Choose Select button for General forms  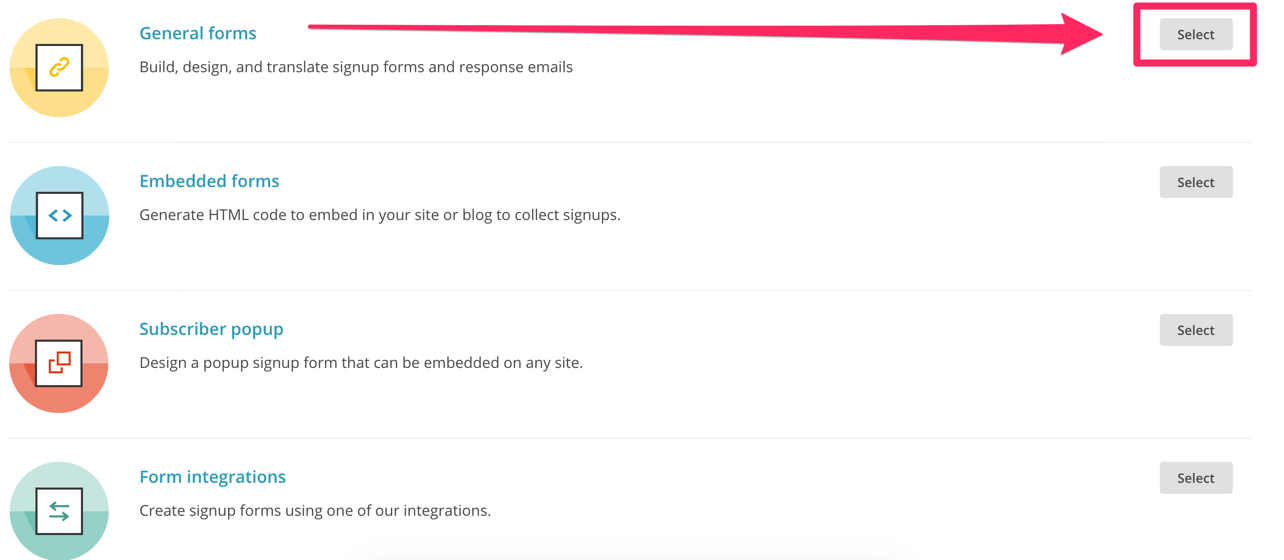coord(1196,34)
